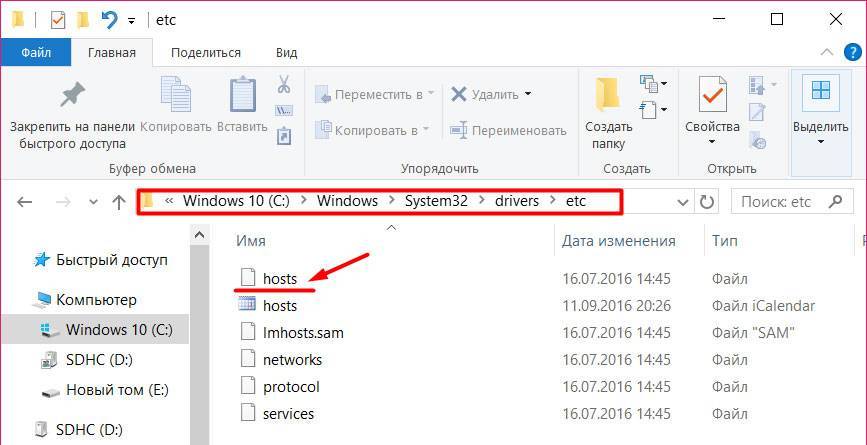Click the search magnifier icon

(x=837, y=201)
